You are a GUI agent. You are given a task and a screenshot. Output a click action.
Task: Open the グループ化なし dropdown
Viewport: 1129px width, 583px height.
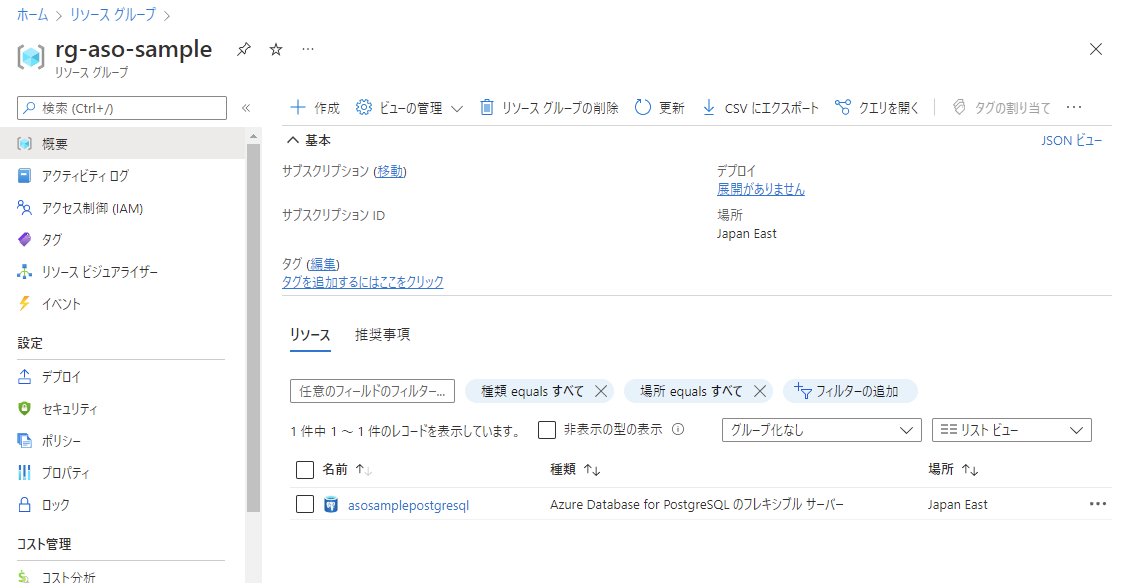click(822, 430)
